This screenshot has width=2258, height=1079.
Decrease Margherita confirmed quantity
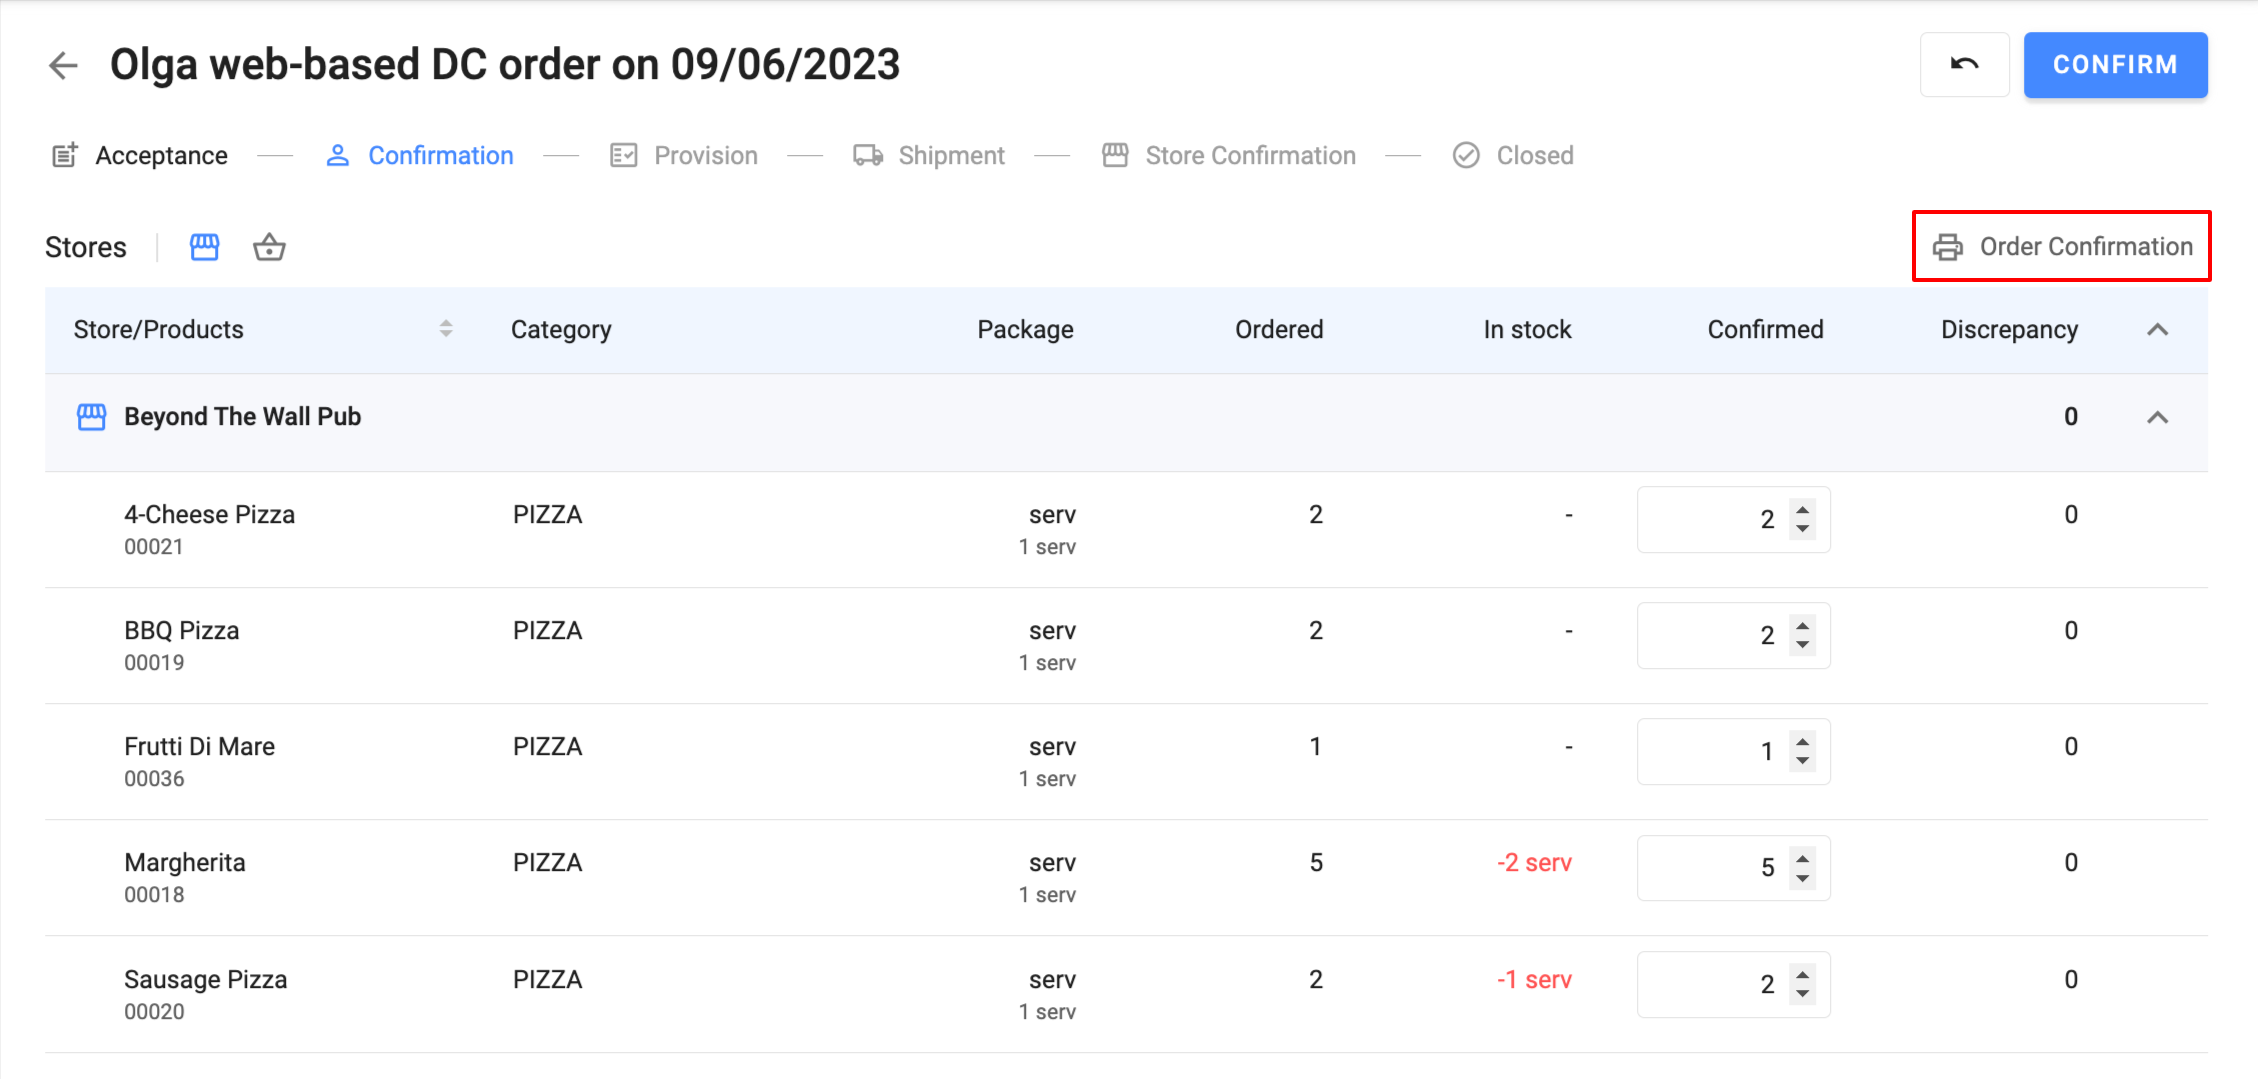[1803, 879]
